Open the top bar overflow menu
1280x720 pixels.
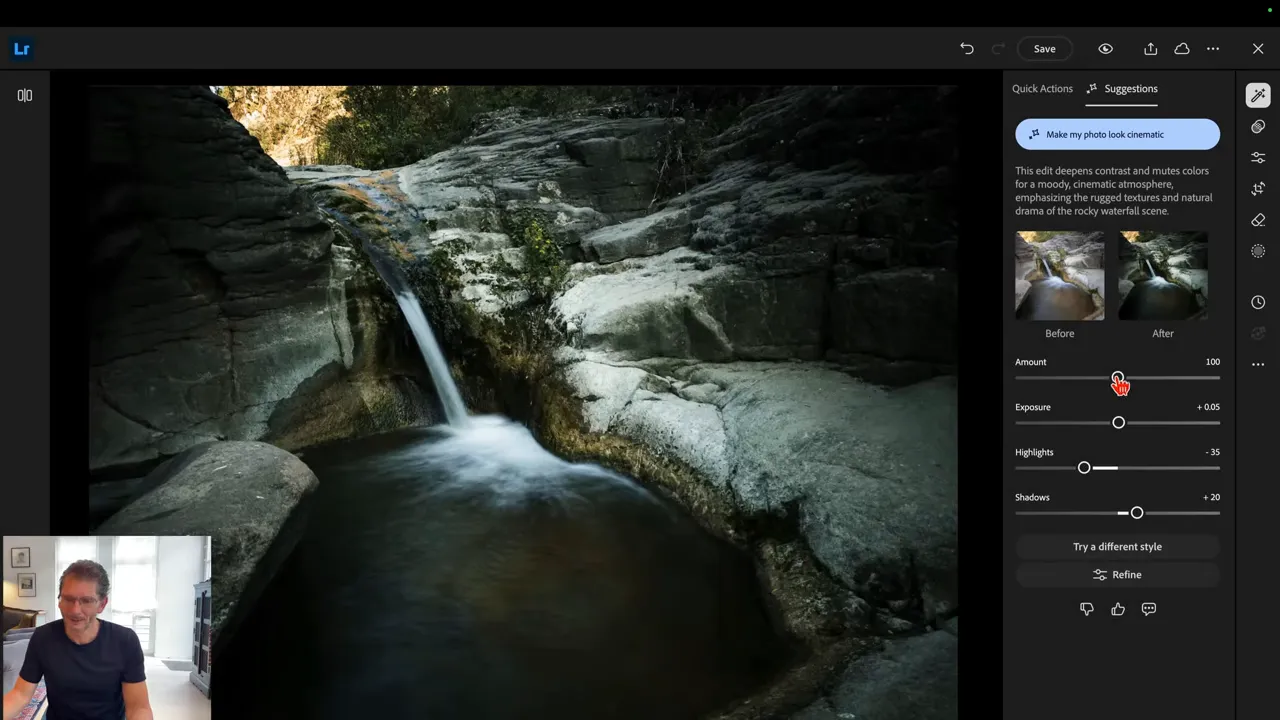click(1213, 48)
